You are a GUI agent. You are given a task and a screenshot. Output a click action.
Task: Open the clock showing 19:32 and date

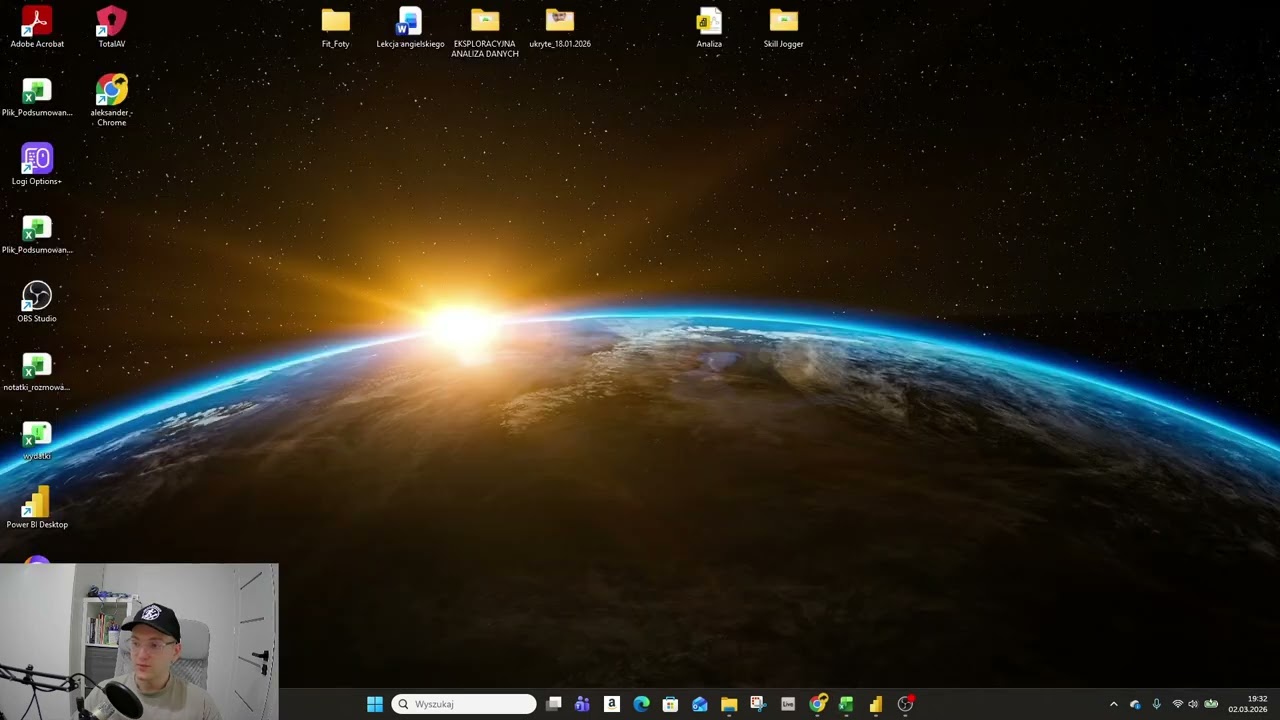[1248, 704]
